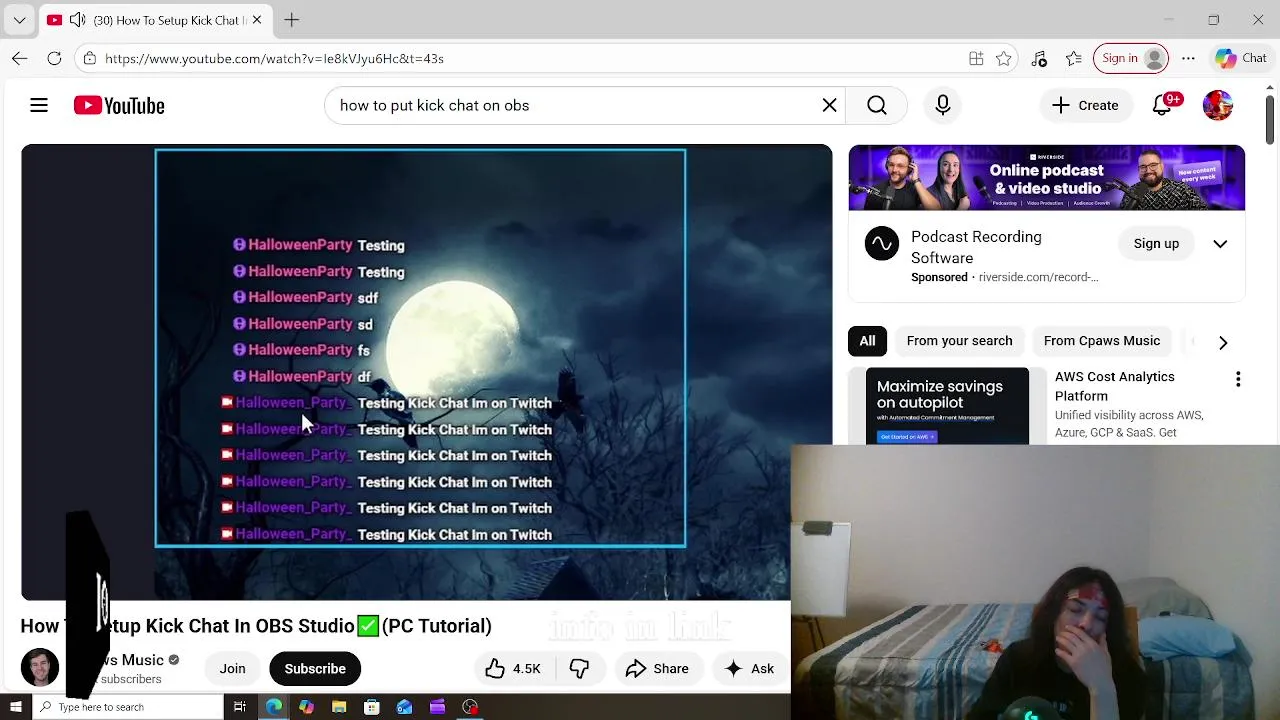
Task: Open the riverside.com sponsored link
Action: pos(1038,277)
